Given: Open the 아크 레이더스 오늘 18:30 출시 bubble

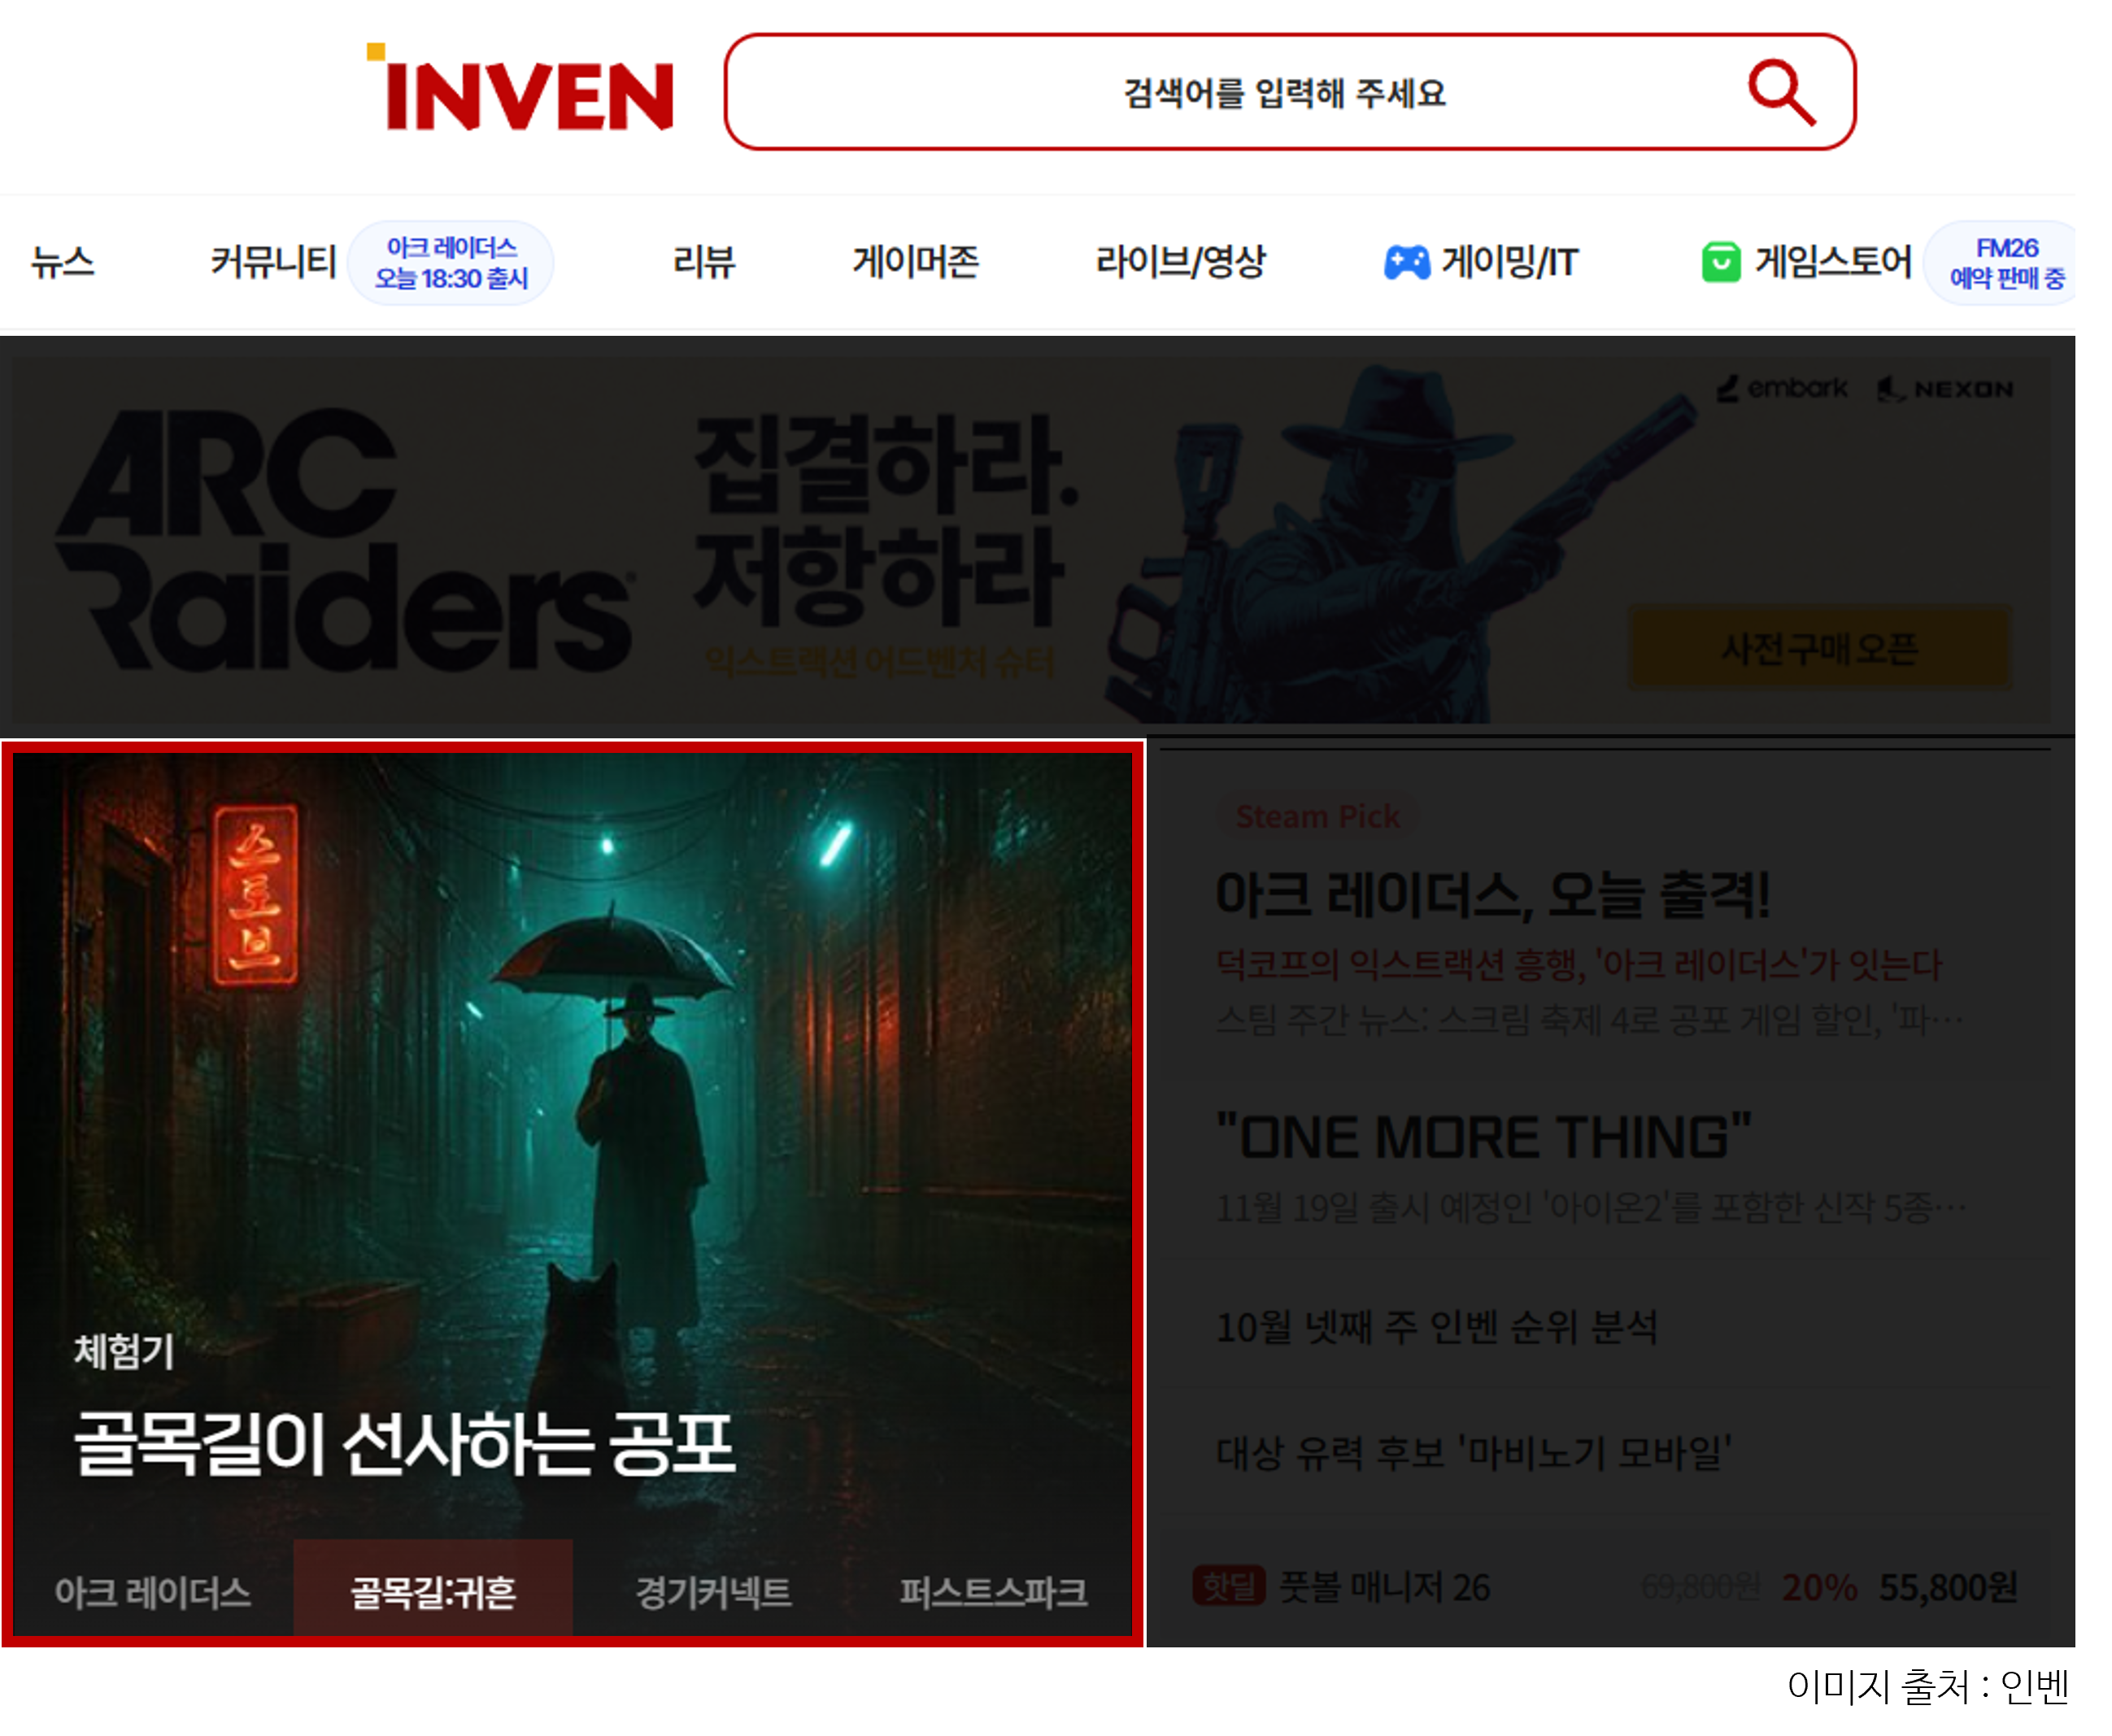Looking at the screenshot, I should 451,263.
